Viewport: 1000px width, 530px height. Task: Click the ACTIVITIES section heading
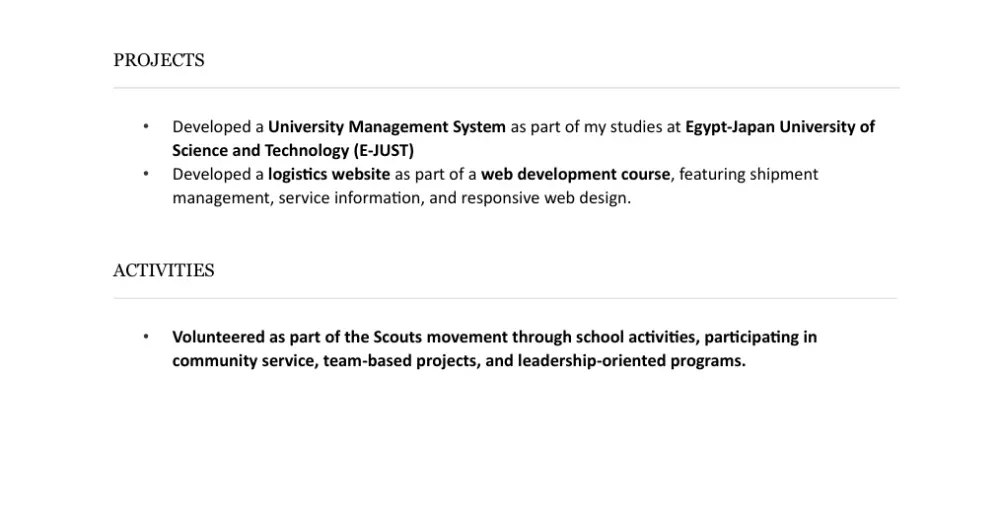[164, 270]
